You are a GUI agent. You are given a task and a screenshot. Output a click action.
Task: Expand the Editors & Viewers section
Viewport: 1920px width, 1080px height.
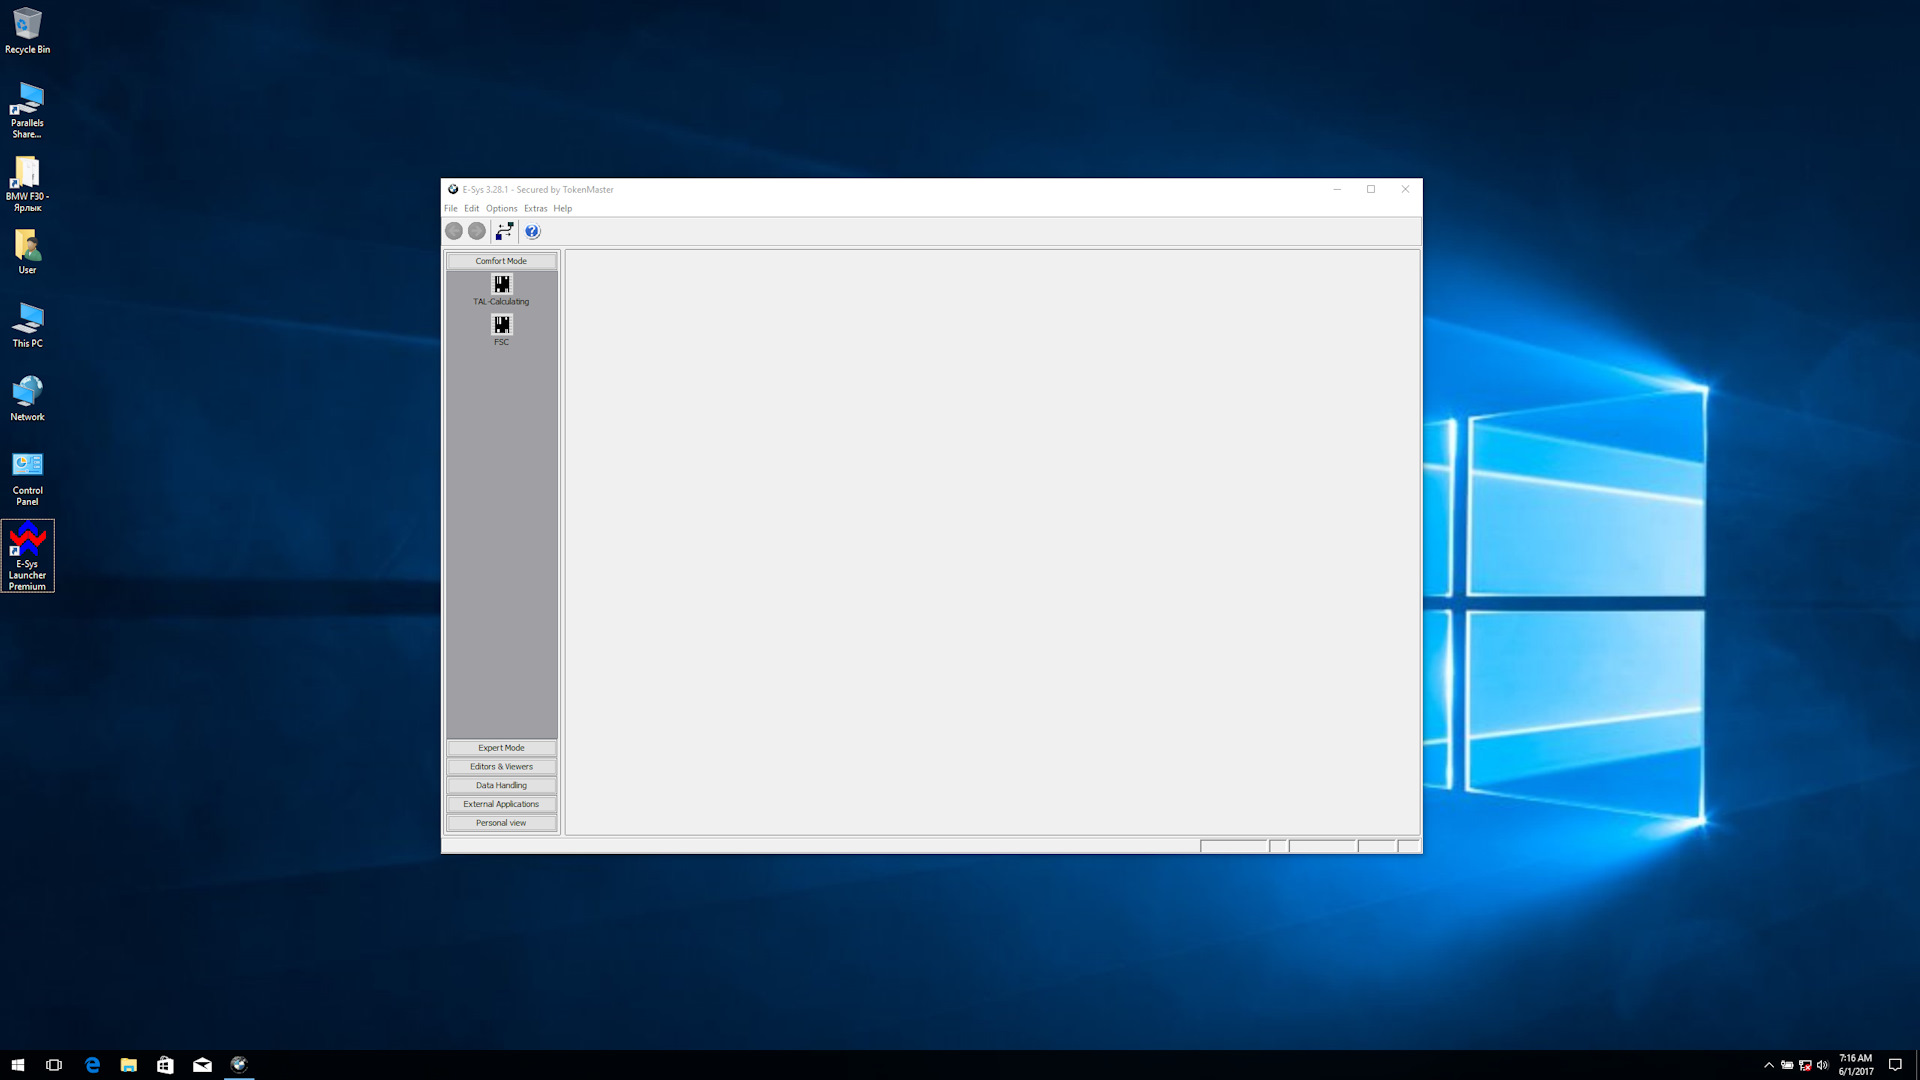click(x=501, y=766)
